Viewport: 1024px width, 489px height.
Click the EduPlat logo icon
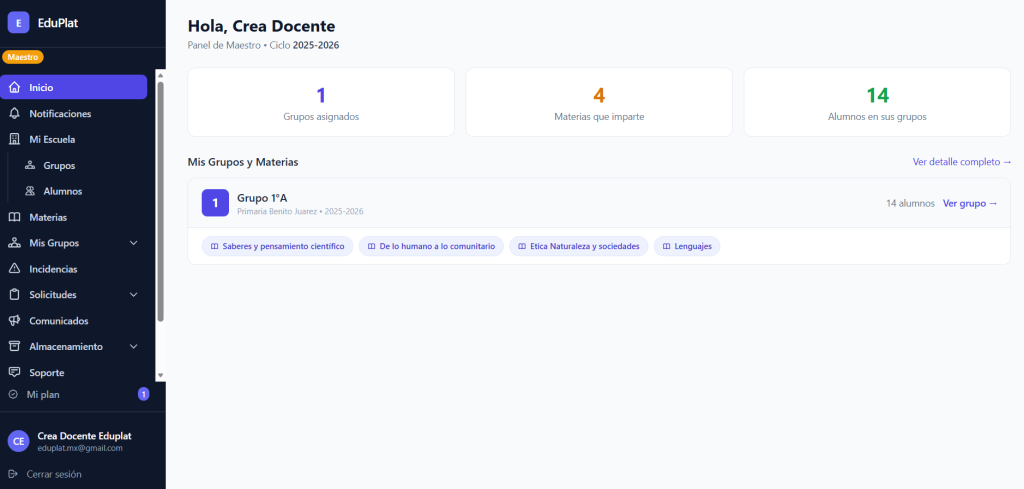[19, 24]
